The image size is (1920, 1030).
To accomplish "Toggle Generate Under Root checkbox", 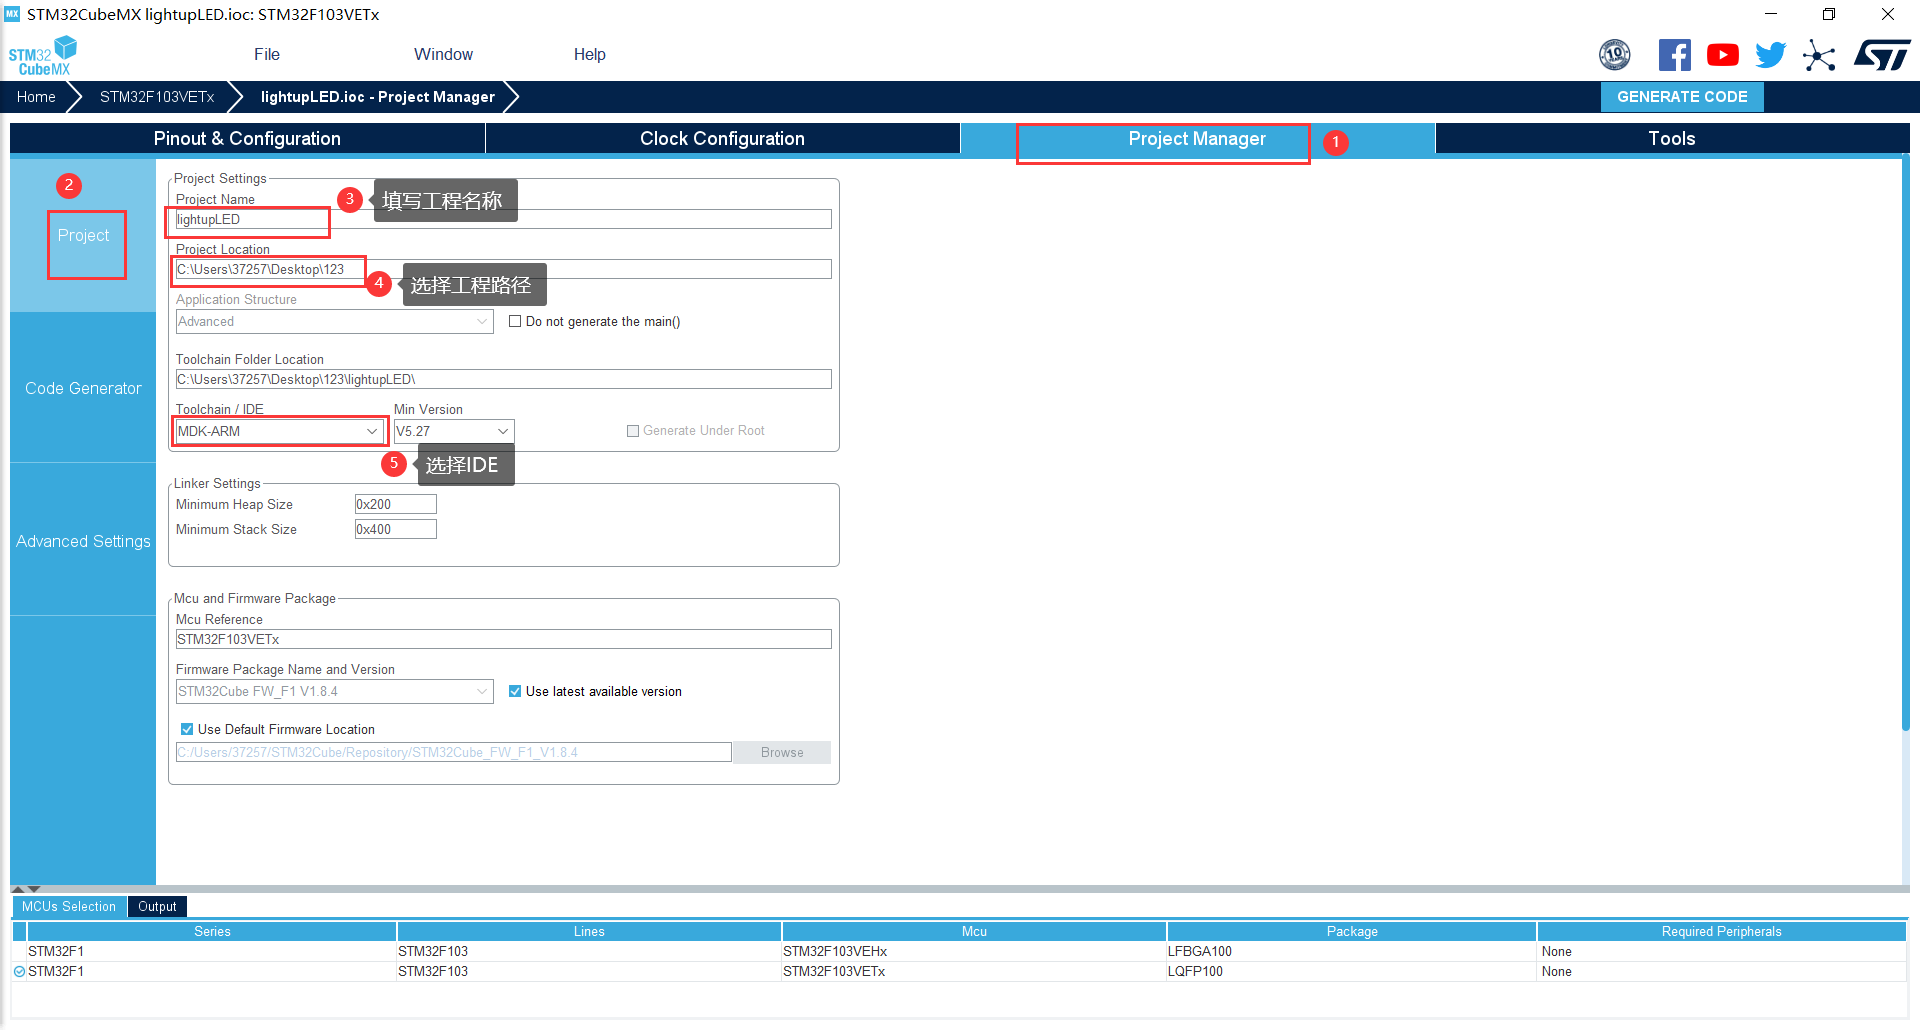I will (x=632, y=431).
